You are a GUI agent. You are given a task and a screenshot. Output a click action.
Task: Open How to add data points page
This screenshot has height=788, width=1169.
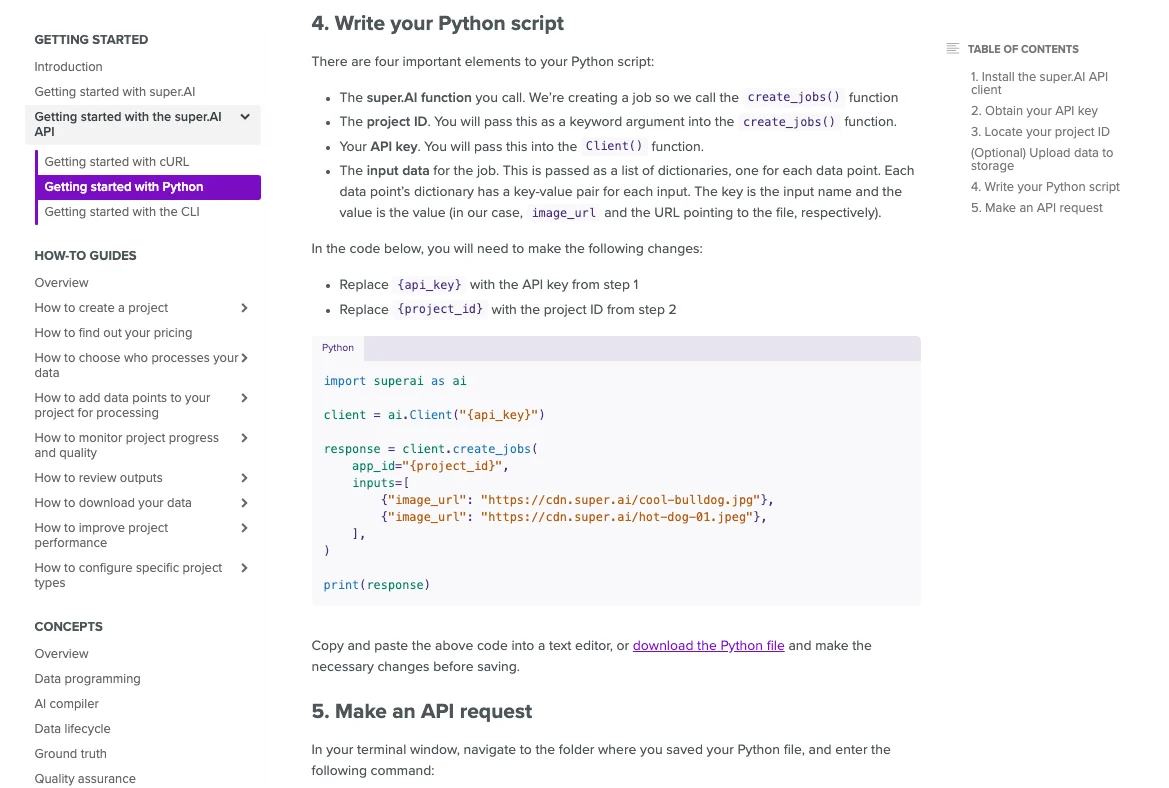(122, 406)
